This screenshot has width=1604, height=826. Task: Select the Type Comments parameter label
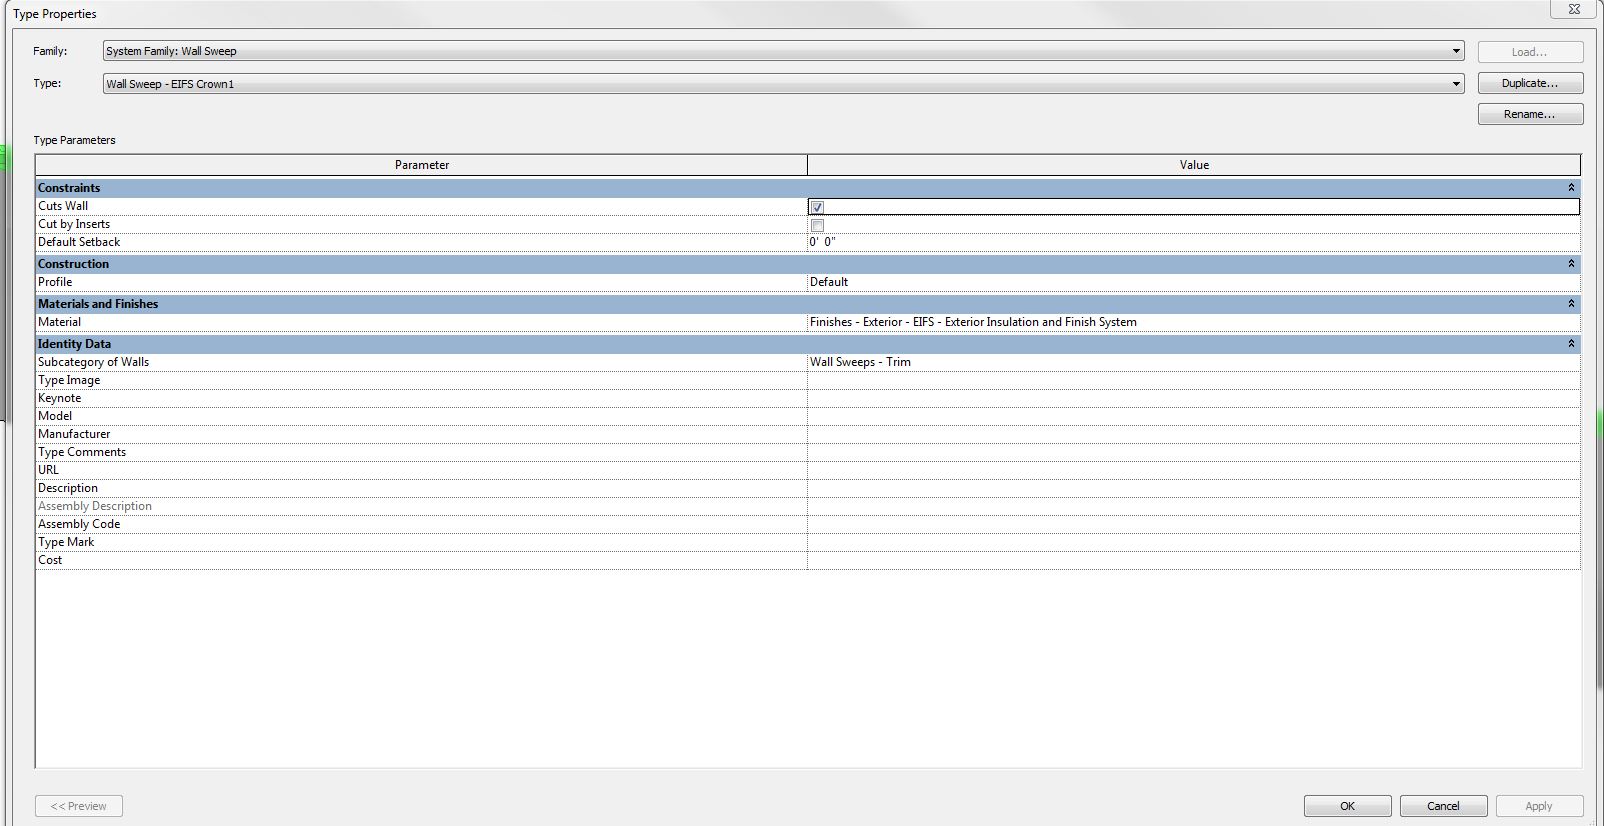click(82, 452)
